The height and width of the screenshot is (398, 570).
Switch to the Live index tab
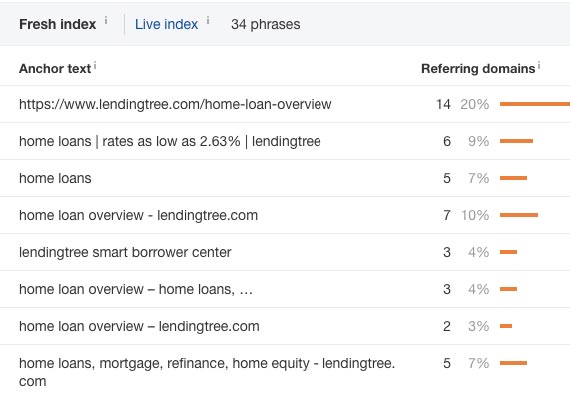(x=166, y=24)
